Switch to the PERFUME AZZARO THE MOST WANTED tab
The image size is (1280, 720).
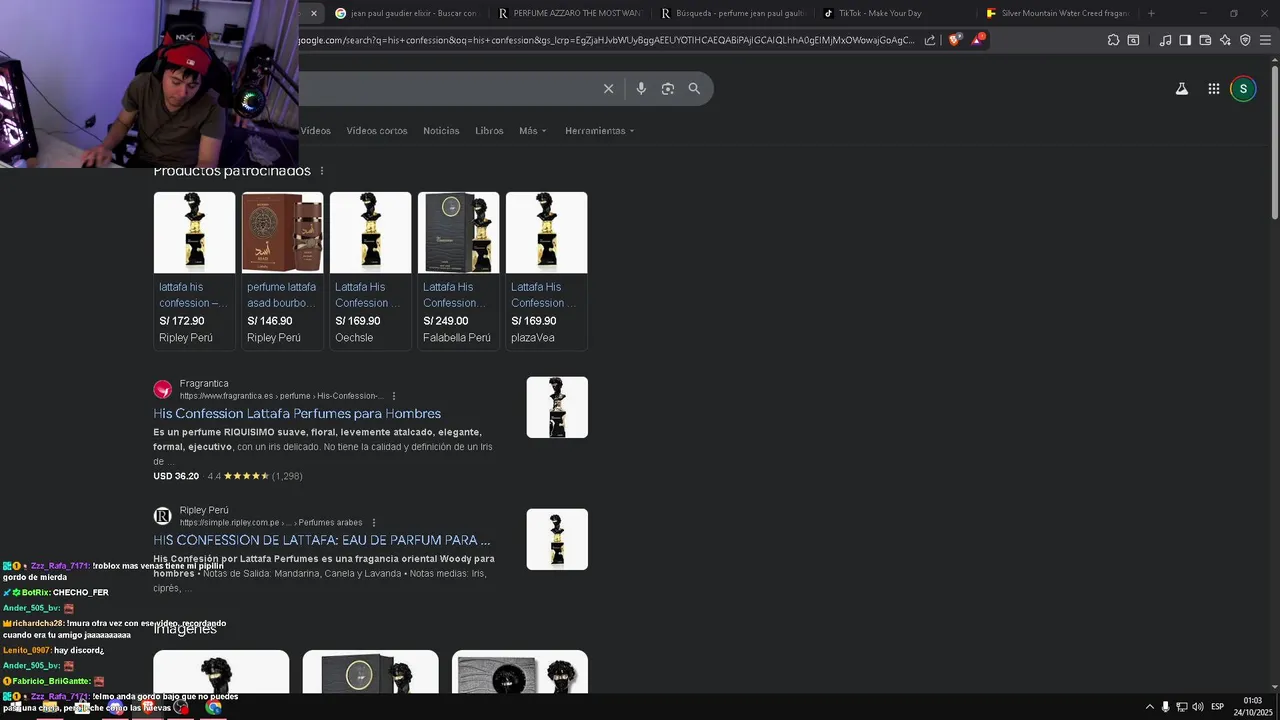569,13
